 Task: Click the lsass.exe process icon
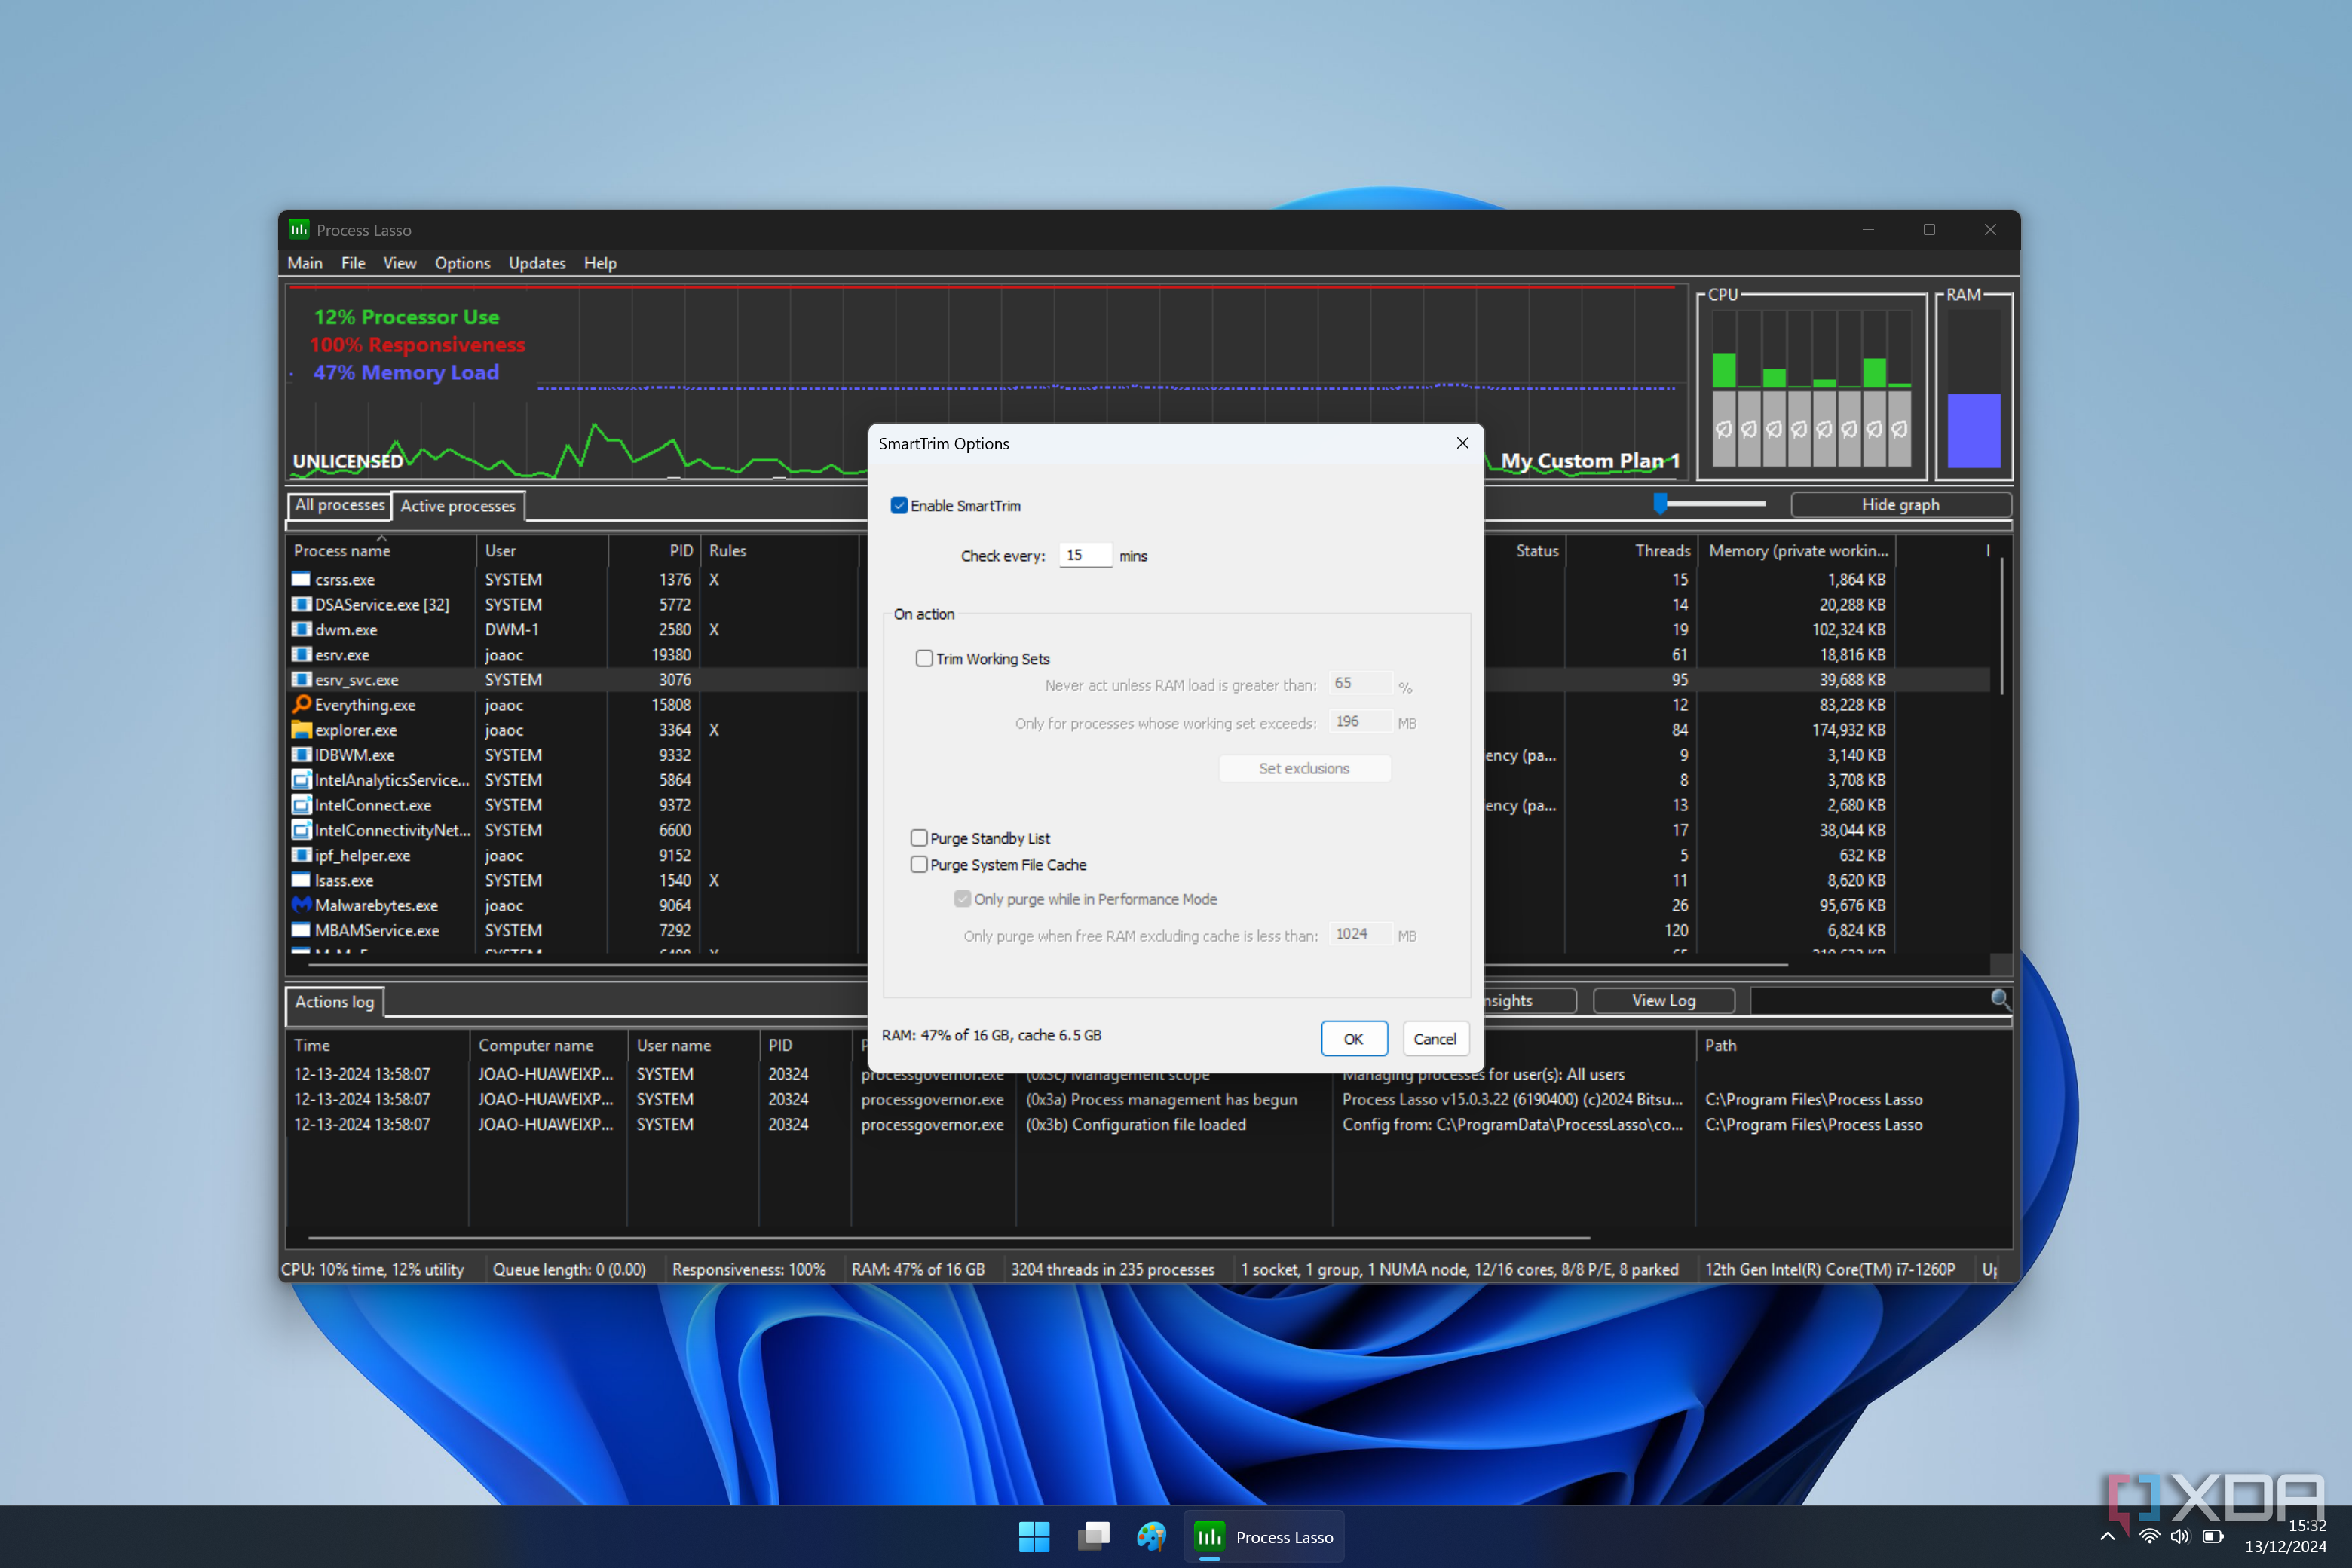[x=301, y=880]
